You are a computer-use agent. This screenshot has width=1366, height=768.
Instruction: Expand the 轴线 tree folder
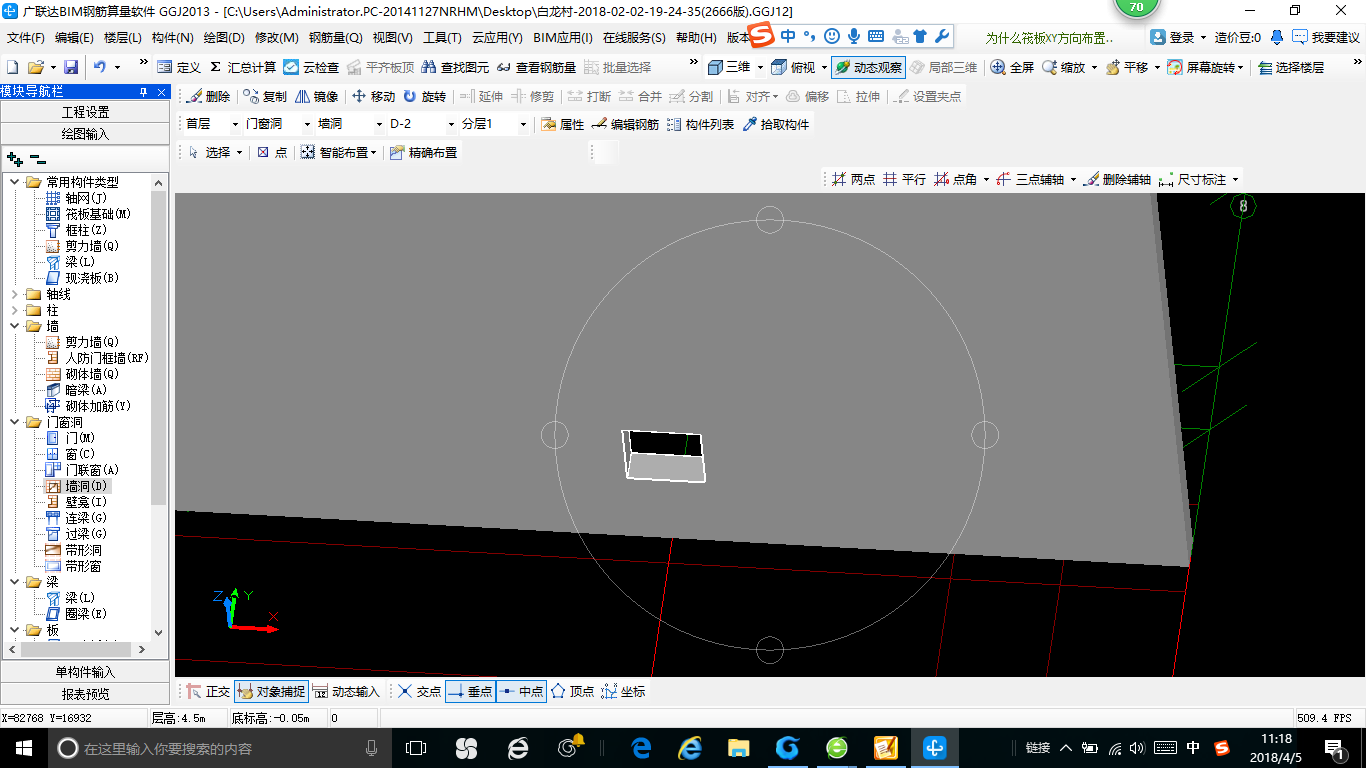tap(15, 294)
